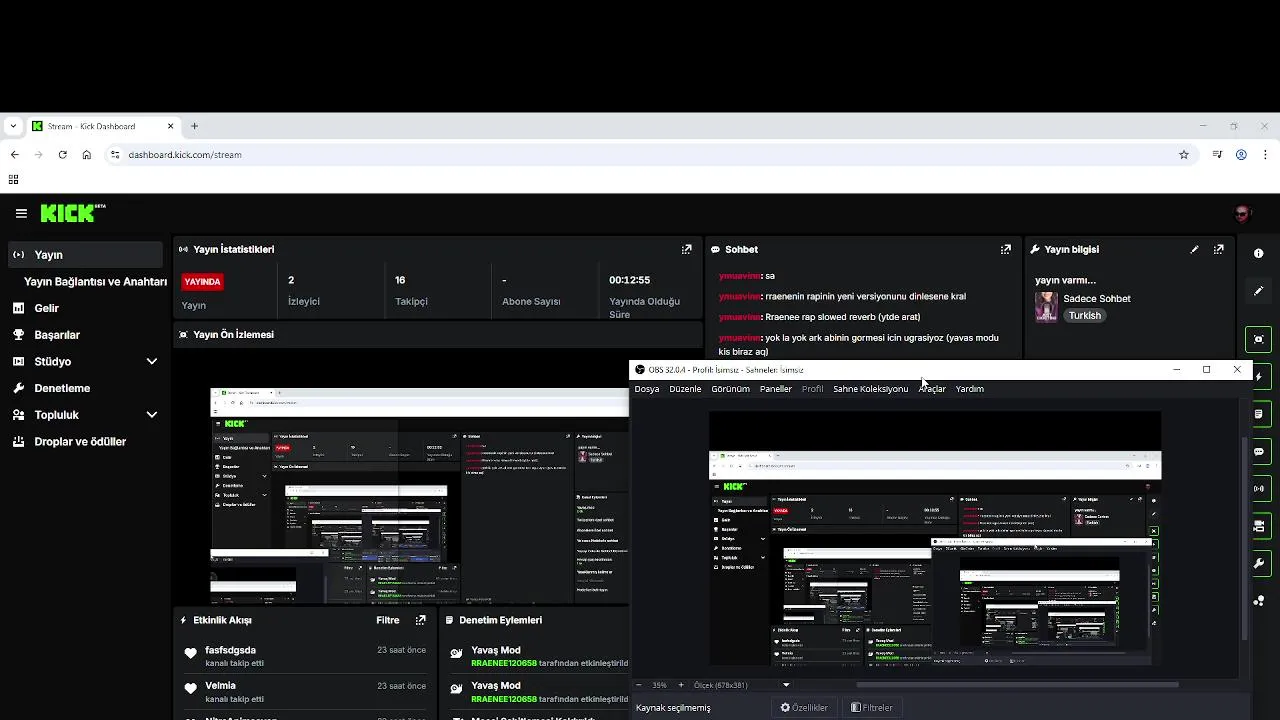Zoom in the OBS preview with plus
The image size is (1280, 720).
click(x=681, y=685)
